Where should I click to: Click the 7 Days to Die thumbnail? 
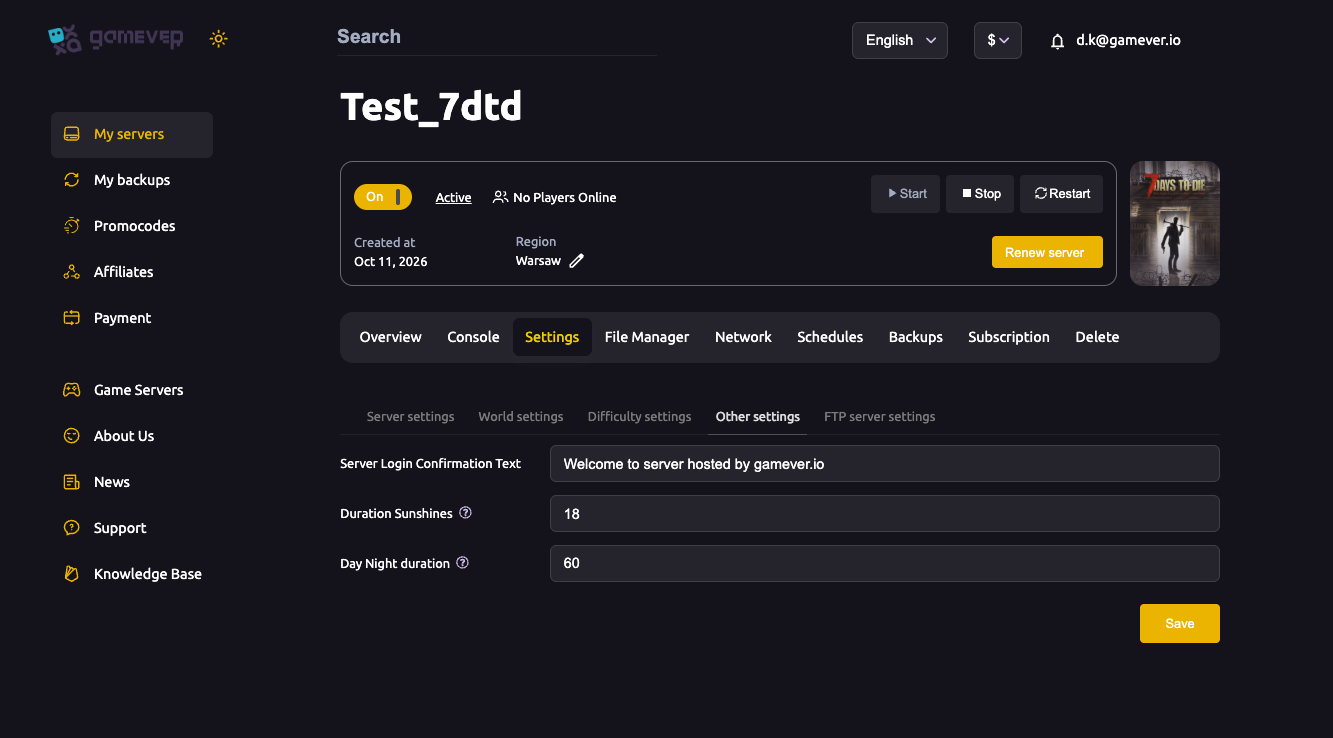pos(1175,223)
